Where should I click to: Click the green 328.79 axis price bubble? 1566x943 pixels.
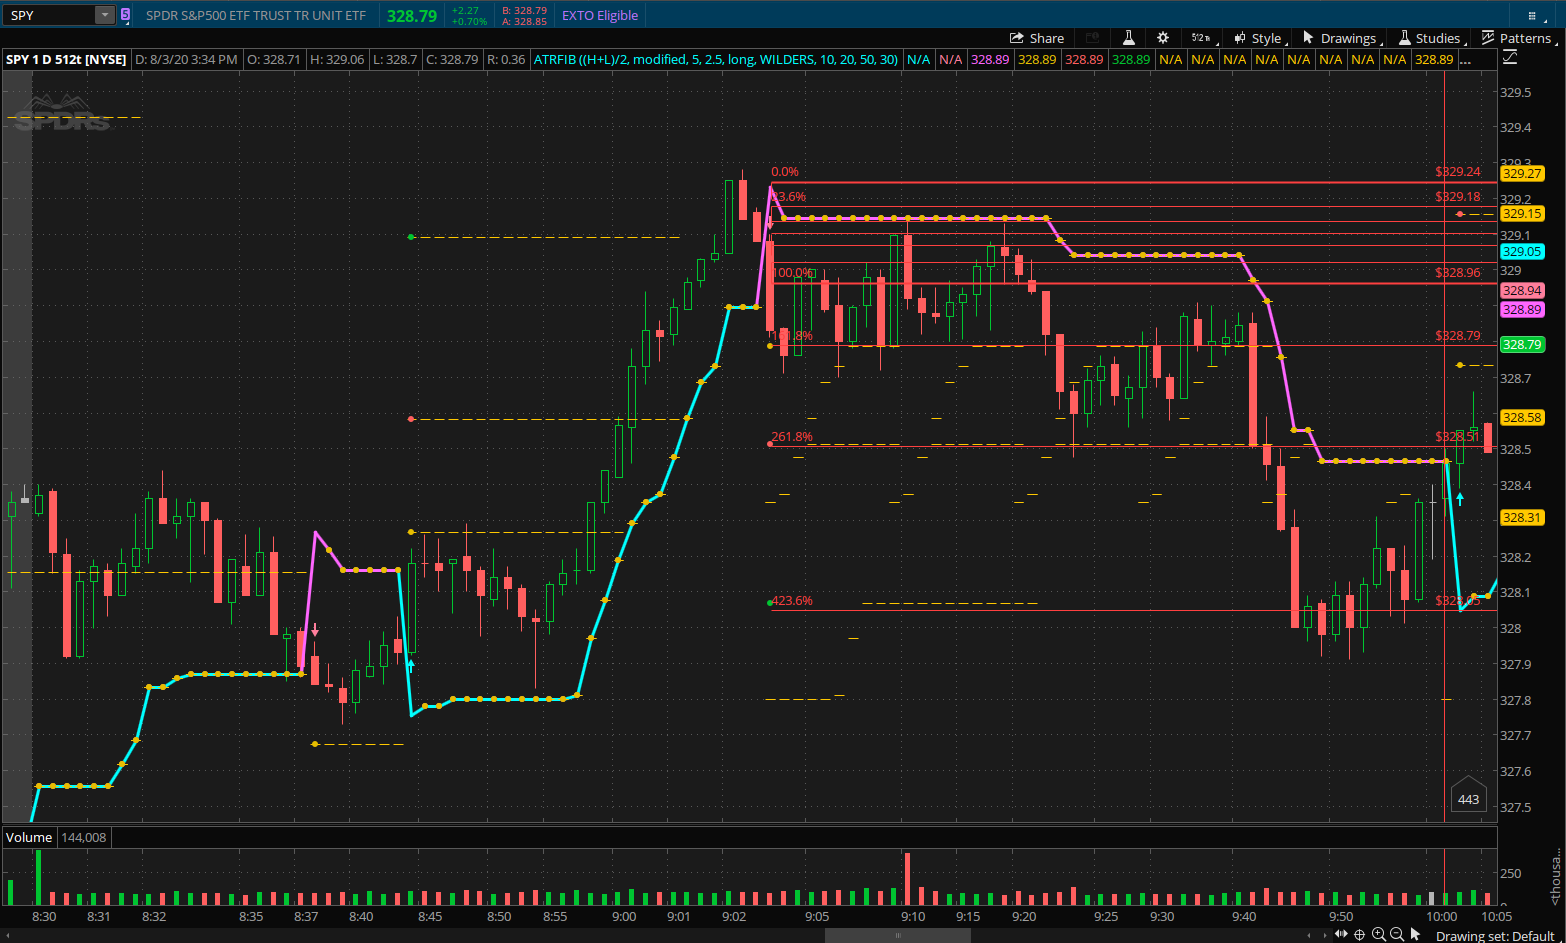(1522, 345)
